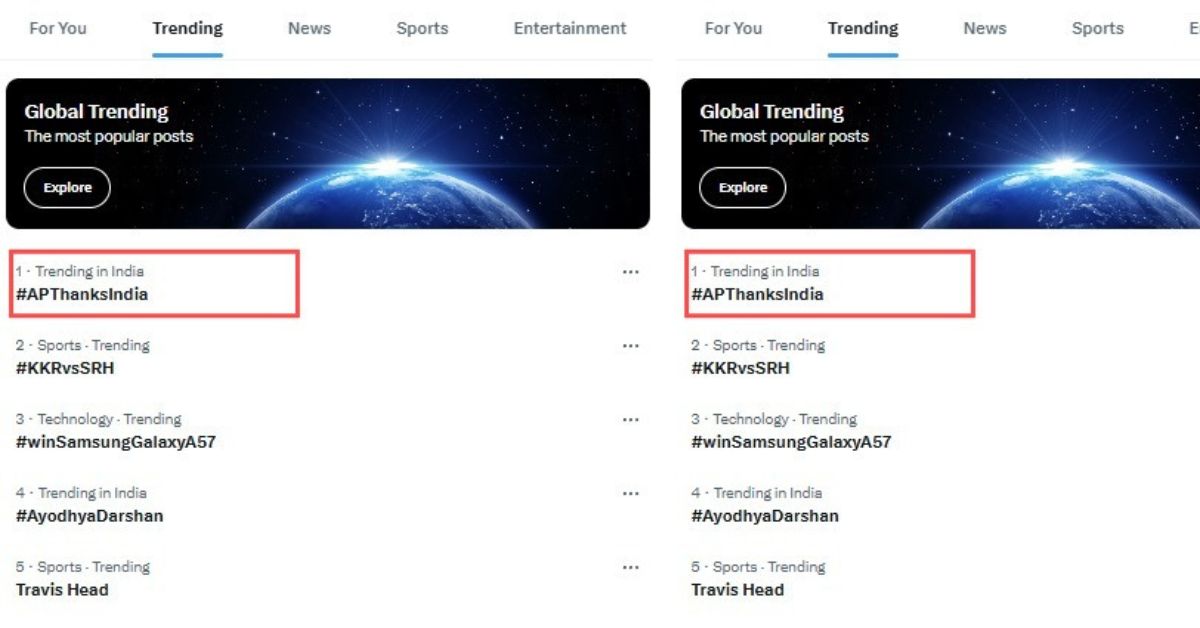Click Explore button in left Global Trending banner
Viewport: 1200px width, 628px height.
point(67,188)
